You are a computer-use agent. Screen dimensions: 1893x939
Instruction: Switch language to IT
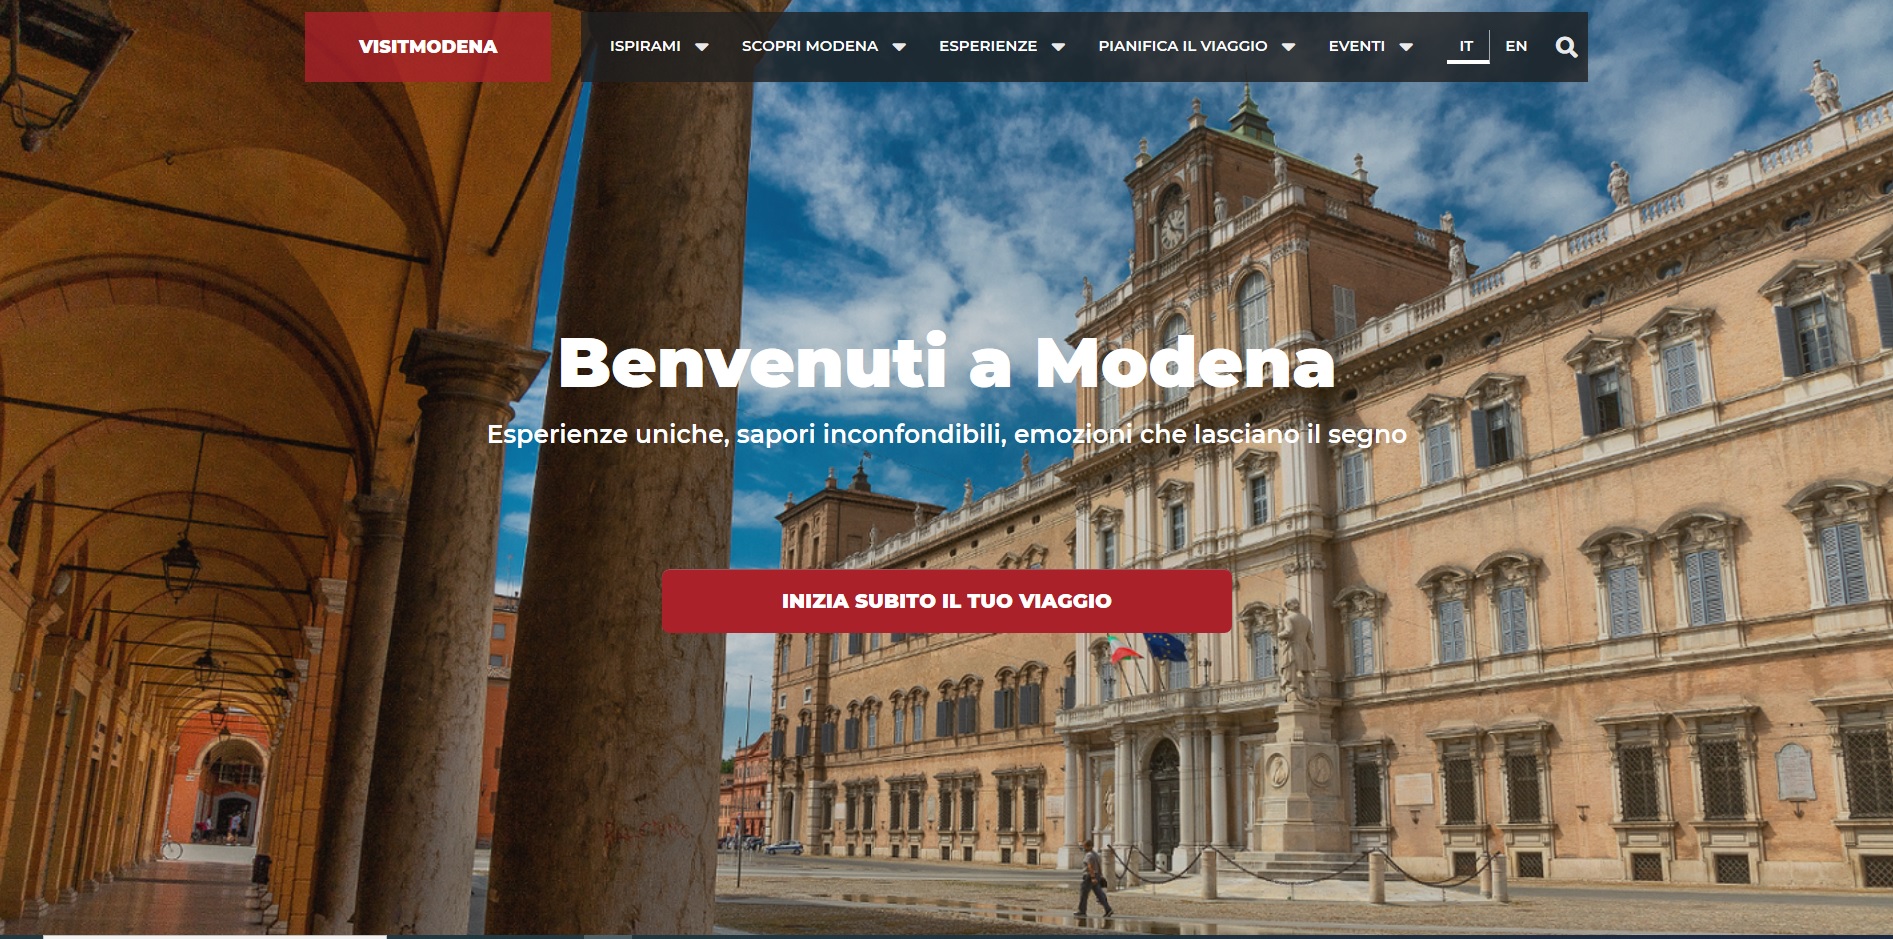click(x=1467, y=46)
